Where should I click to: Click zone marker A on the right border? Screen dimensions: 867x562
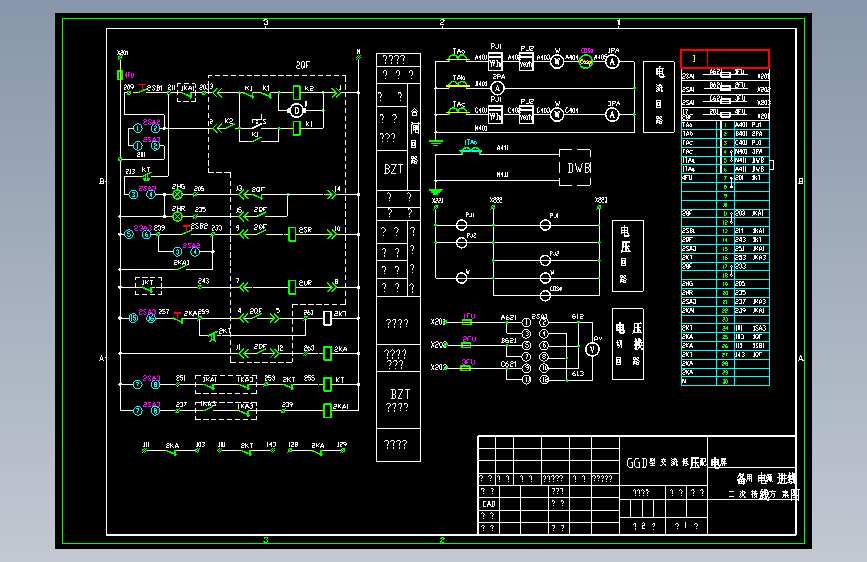coord(801,358)
